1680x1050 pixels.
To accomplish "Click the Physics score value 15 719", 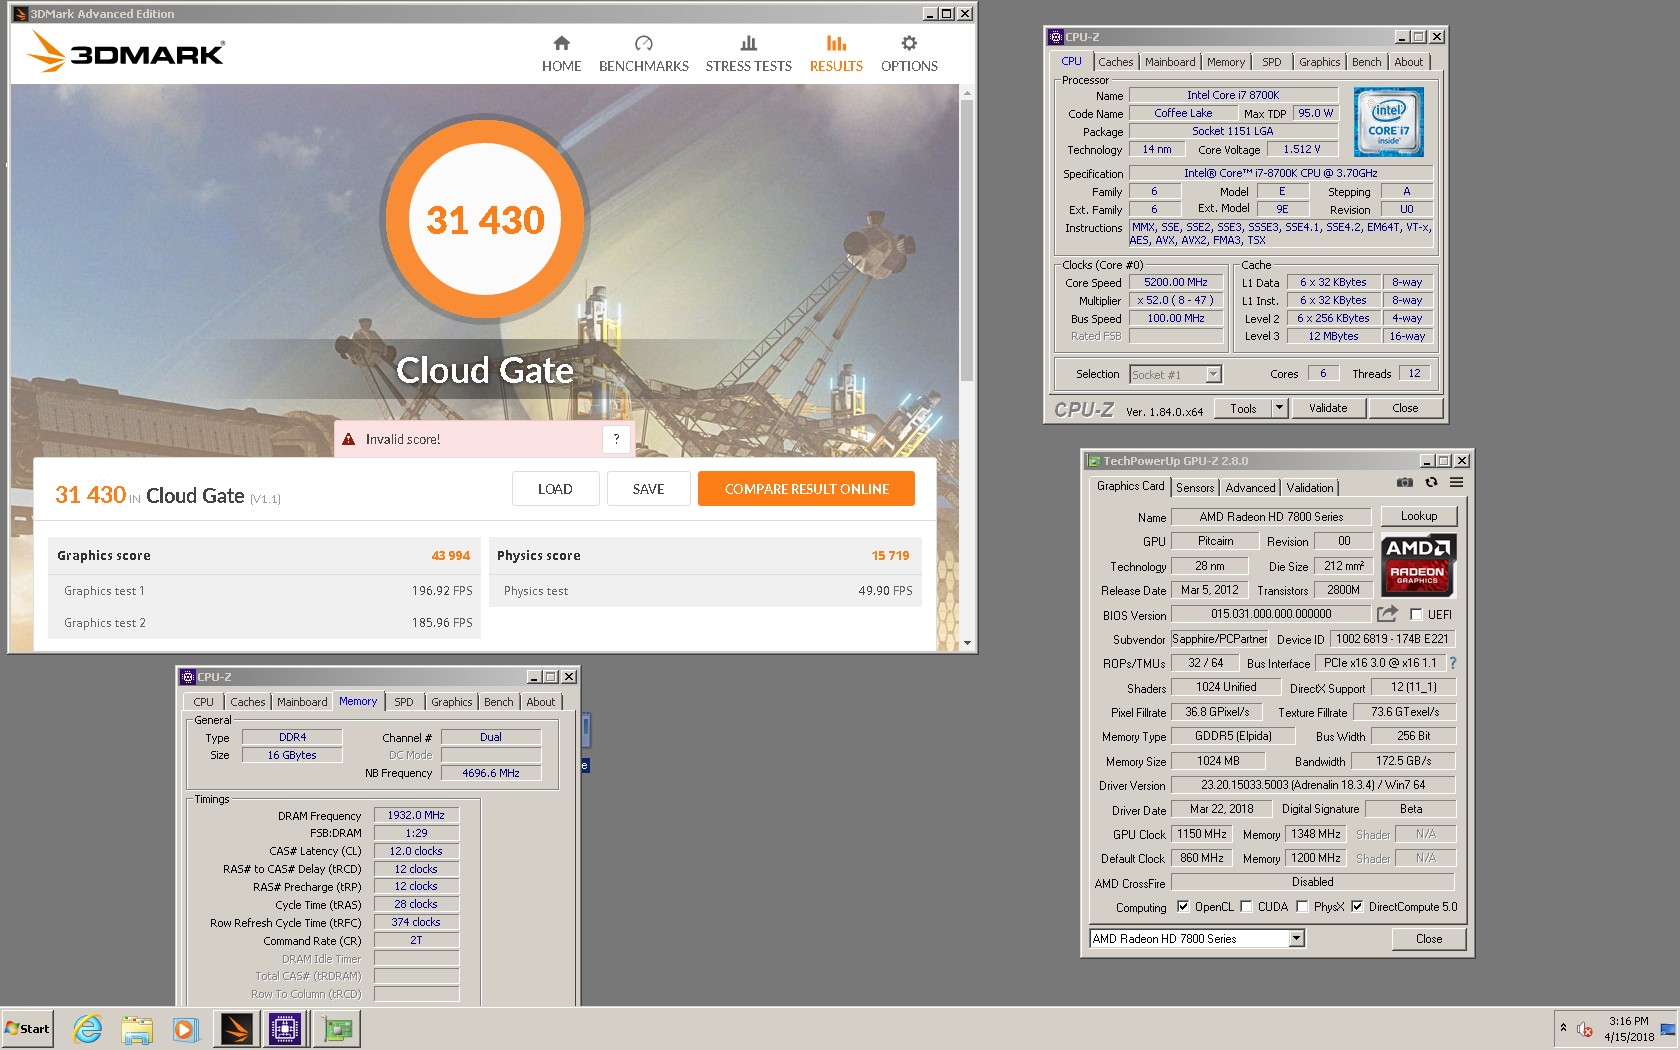I will [x=890, y=556].
